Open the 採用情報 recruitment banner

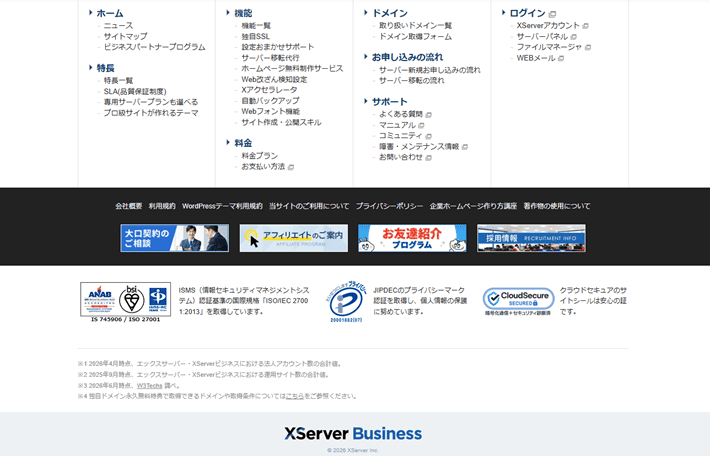tap(531, 238)
